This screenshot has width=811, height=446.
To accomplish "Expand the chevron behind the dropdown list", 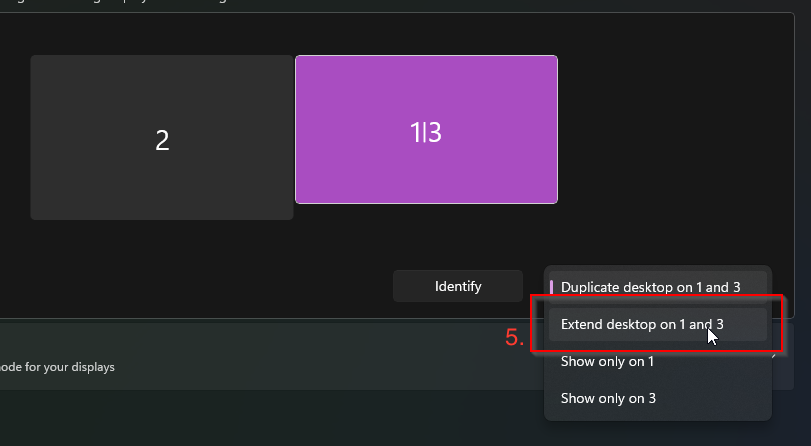I will point(775,356).
